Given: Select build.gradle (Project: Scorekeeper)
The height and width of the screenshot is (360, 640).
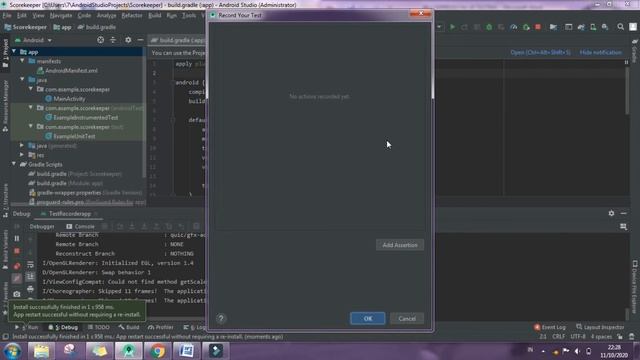Looking at the screenshot, I should coord(76,174).
